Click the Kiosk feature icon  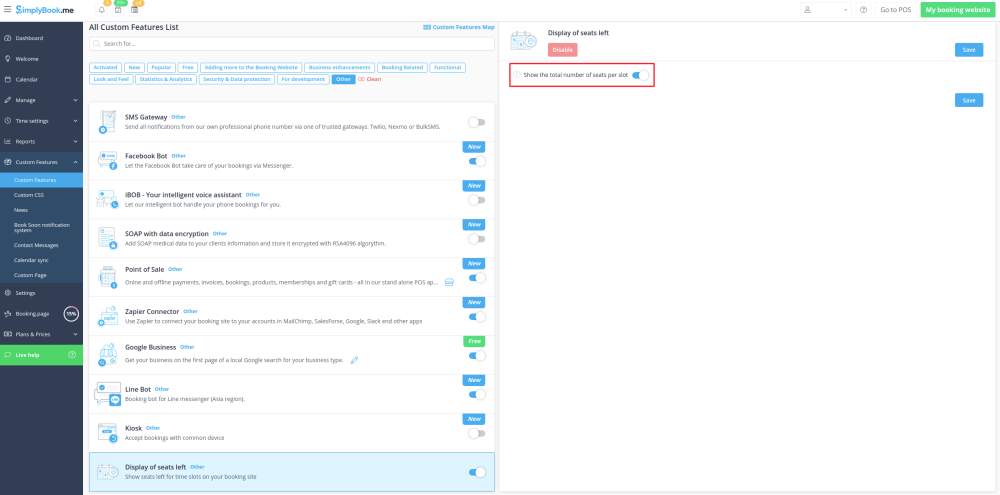(107, 432)
